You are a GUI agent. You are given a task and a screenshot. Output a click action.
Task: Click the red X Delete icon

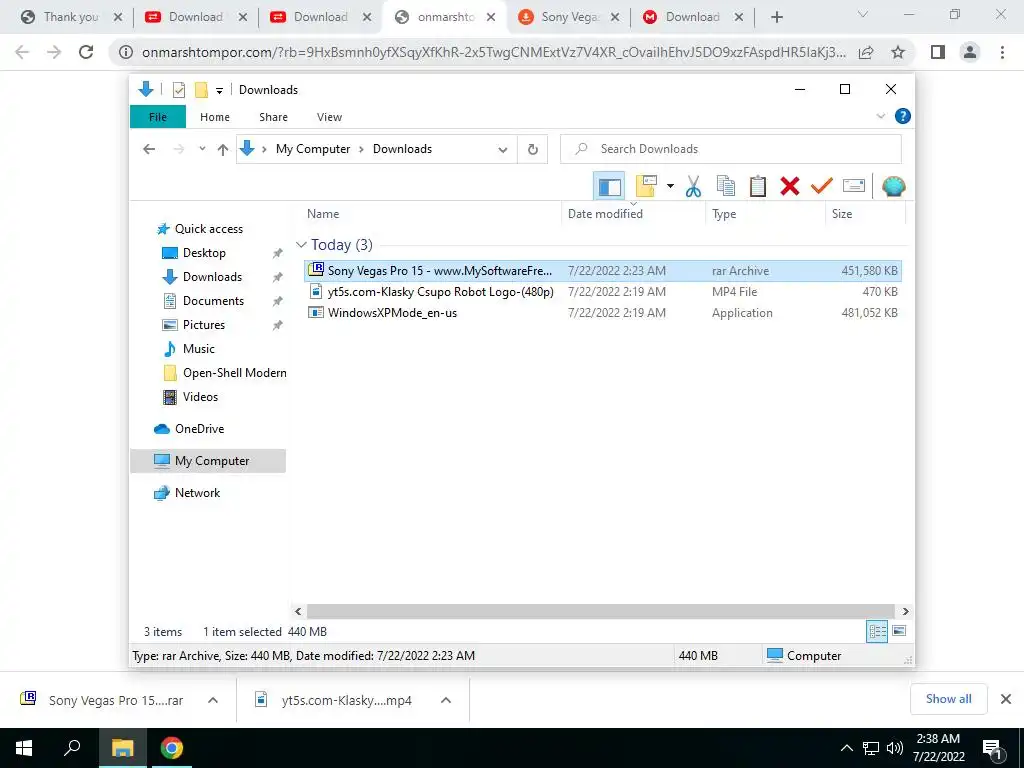coord(790,187)
